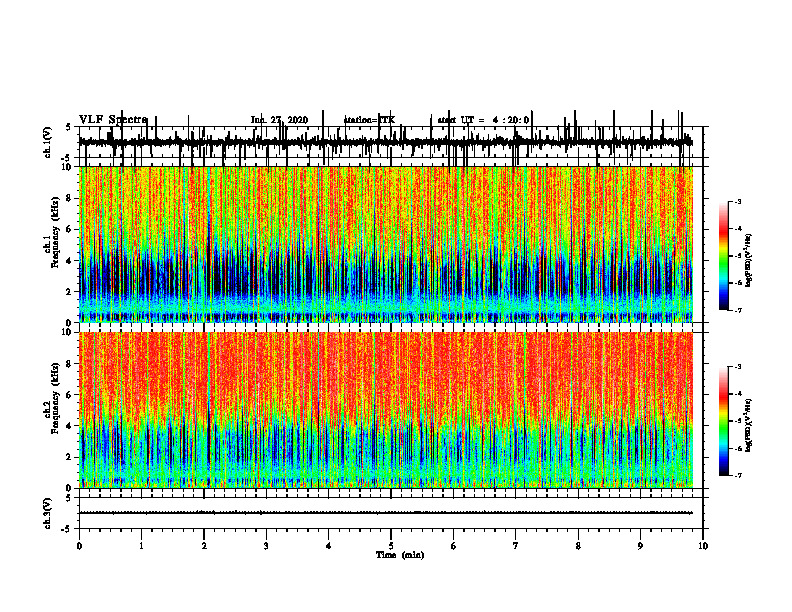
Task: Click the "3" tick on Time axis
Action: click(x=266, y=546)
